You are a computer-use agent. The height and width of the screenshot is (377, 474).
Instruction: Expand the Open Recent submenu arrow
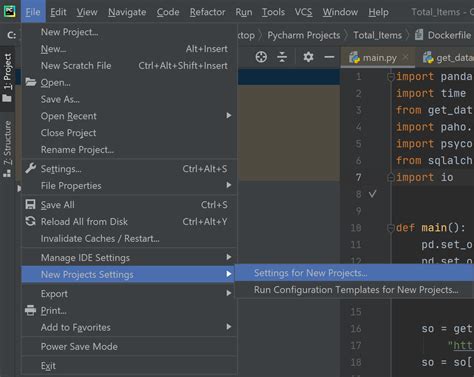tap(229, 115)
